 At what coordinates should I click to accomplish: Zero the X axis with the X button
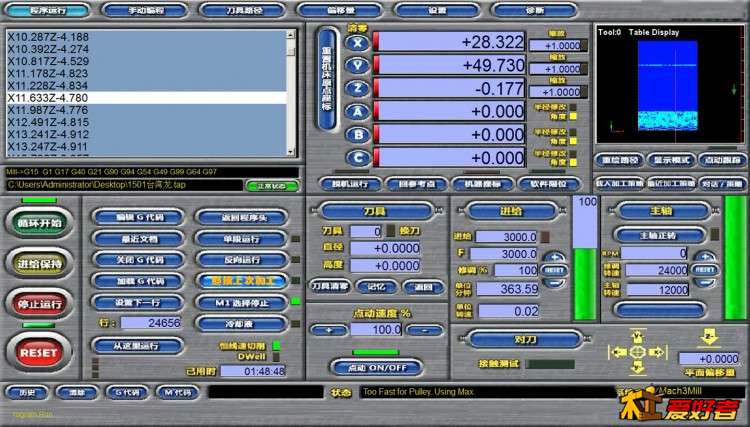coord(357,43)
